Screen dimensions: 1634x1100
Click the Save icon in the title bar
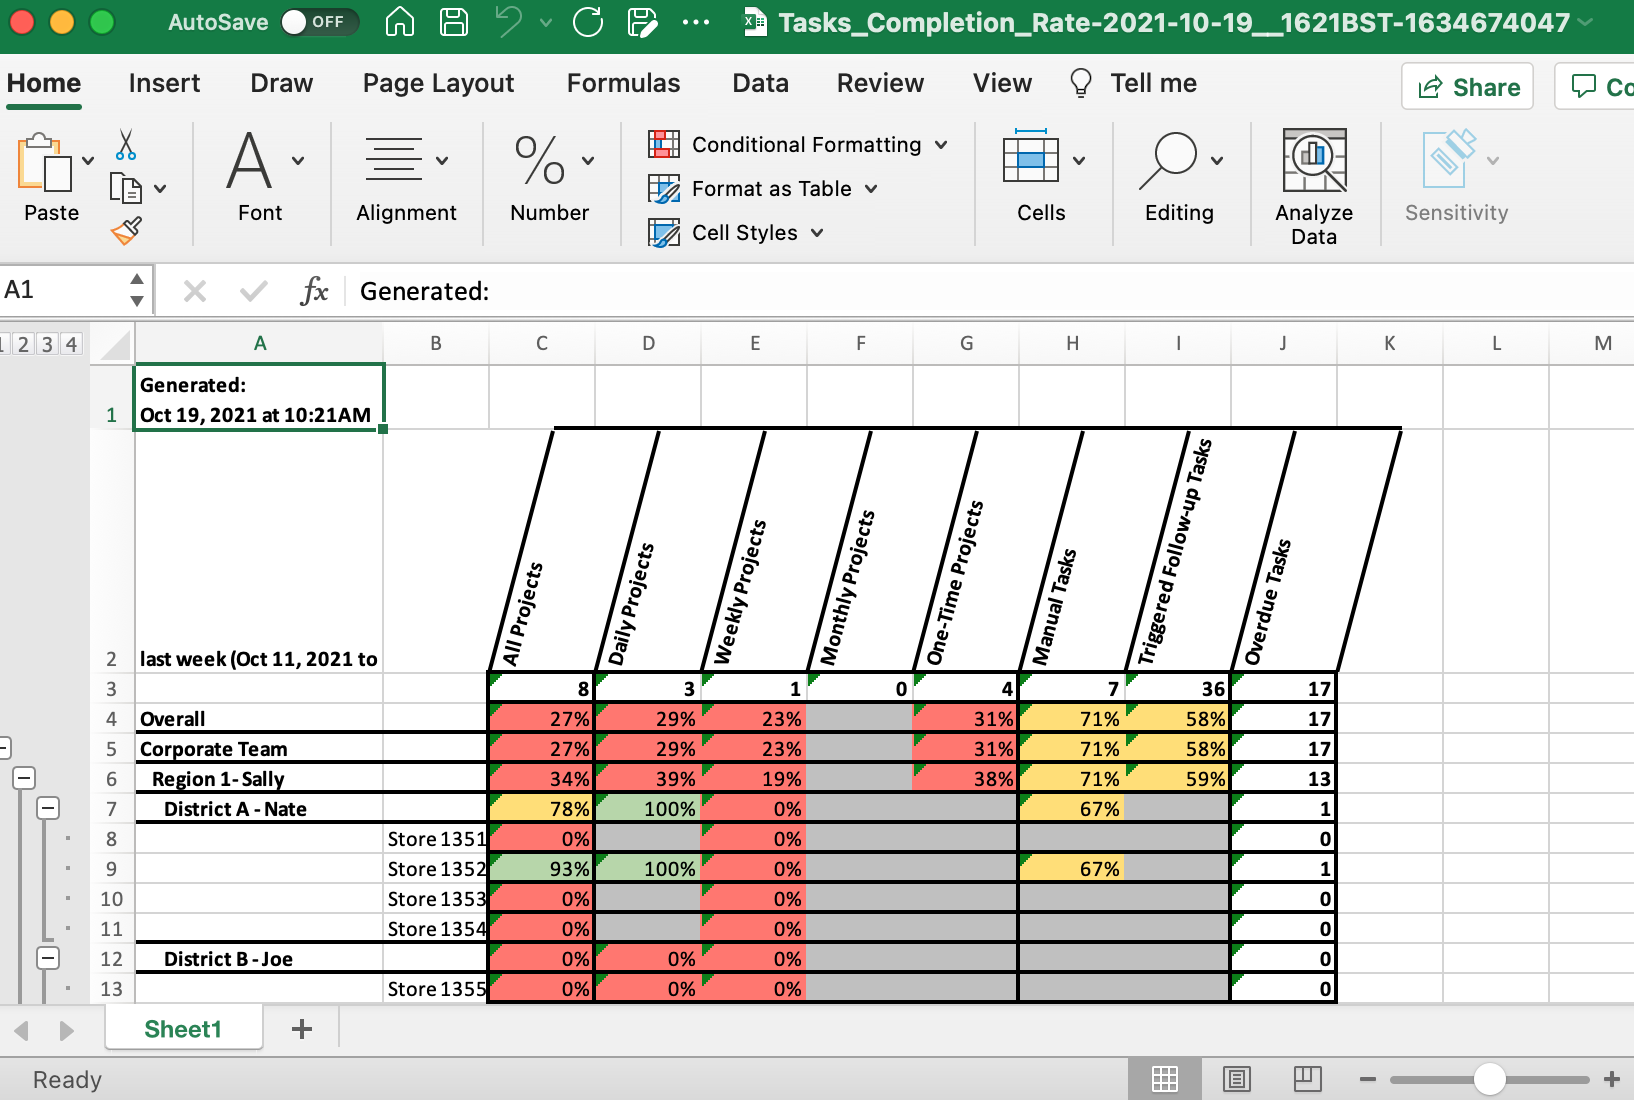(x=453, y=22)
